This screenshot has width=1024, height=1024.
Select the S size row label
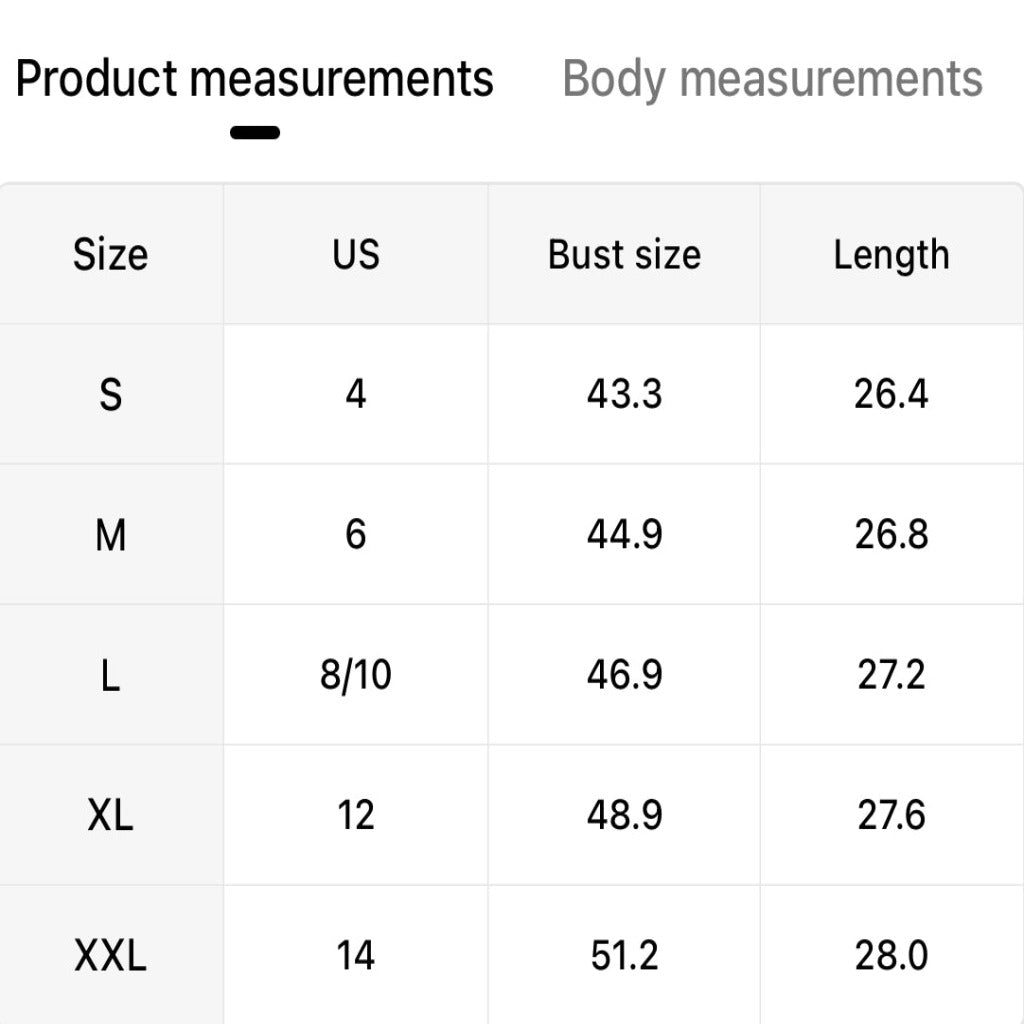[x=110, y=394]
